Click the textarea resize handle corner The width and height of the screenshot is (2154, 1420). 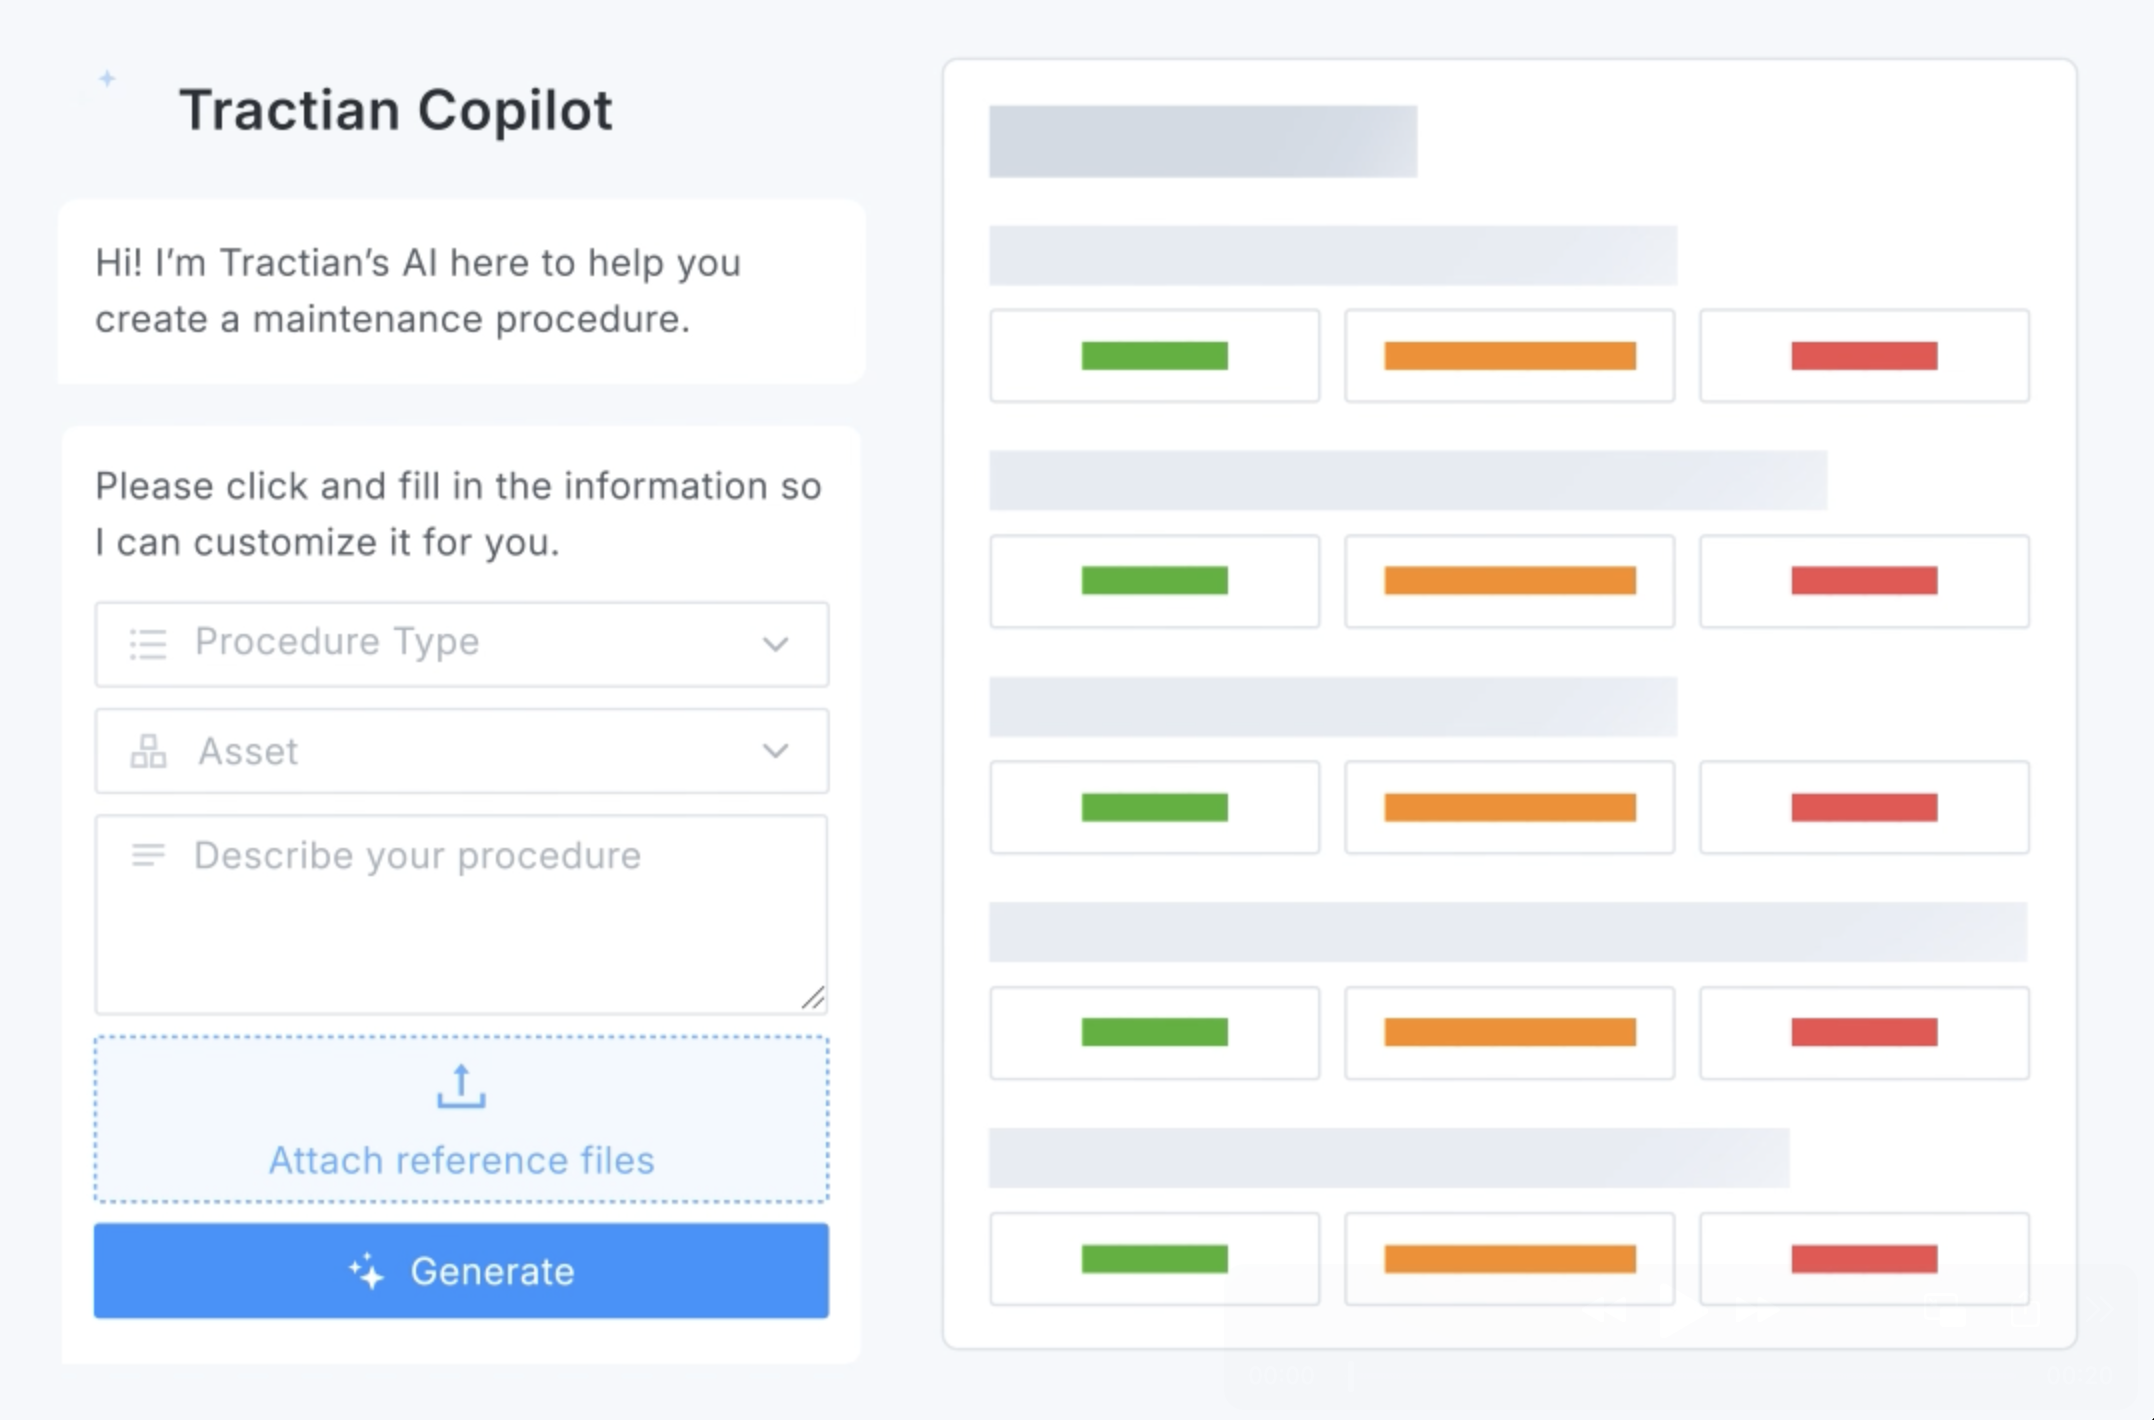click(814, 998)
